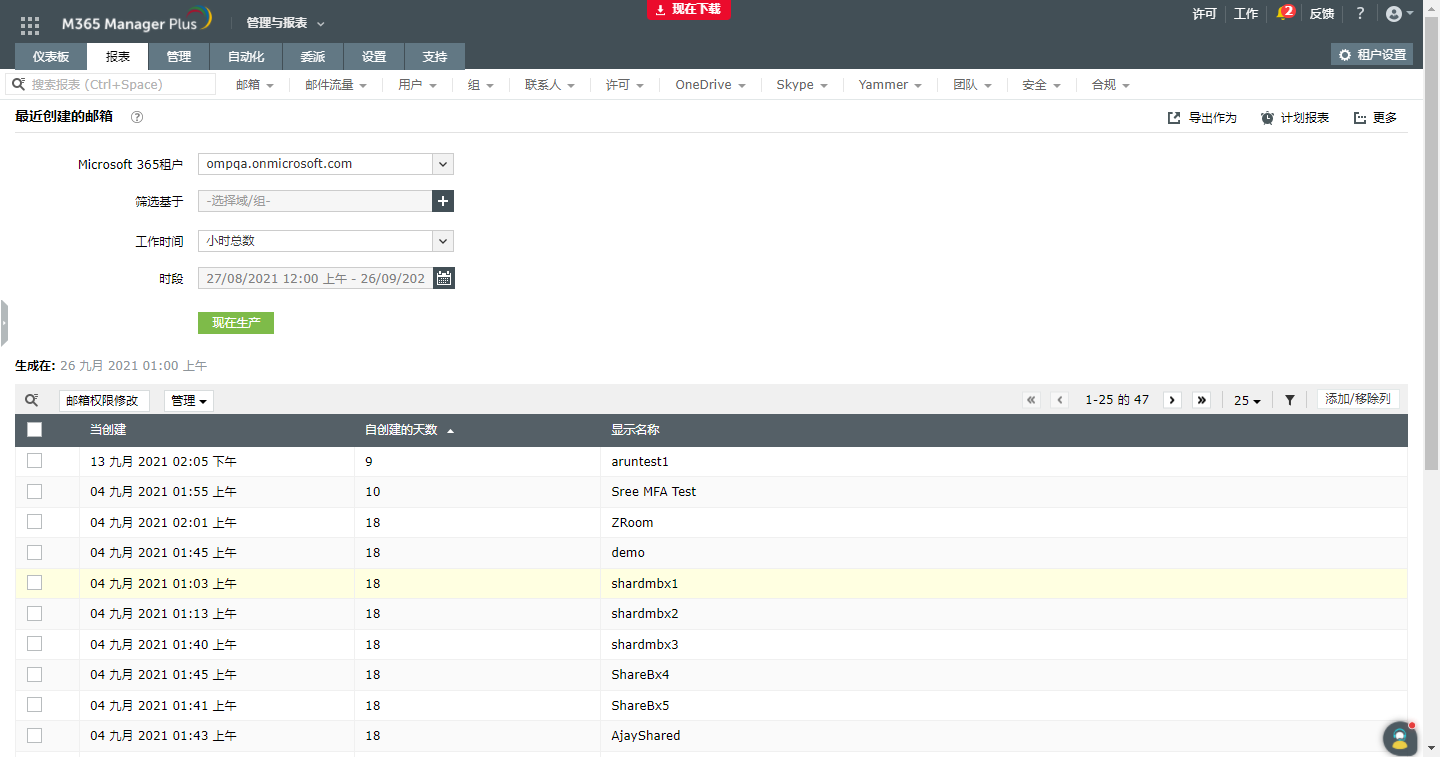1440x757 pixels.
Task: Expand the Skype reports menu
Action: 802,85
